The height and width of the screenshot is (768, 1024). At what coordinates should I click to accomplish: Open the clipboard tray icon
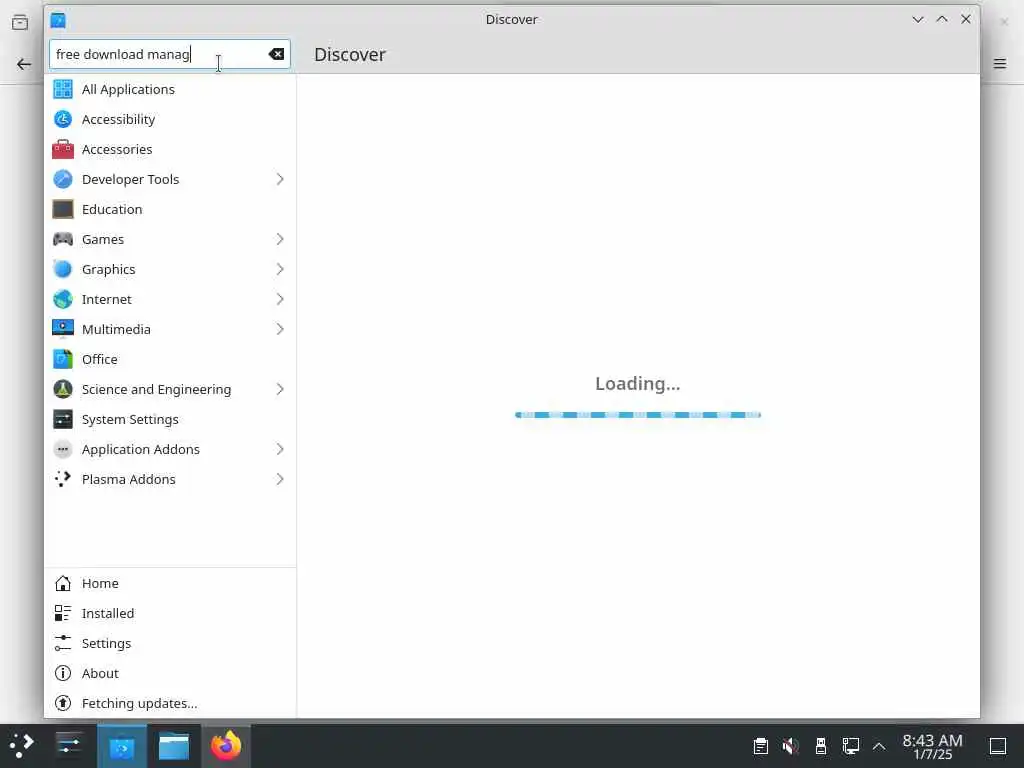tap(761, 746)
